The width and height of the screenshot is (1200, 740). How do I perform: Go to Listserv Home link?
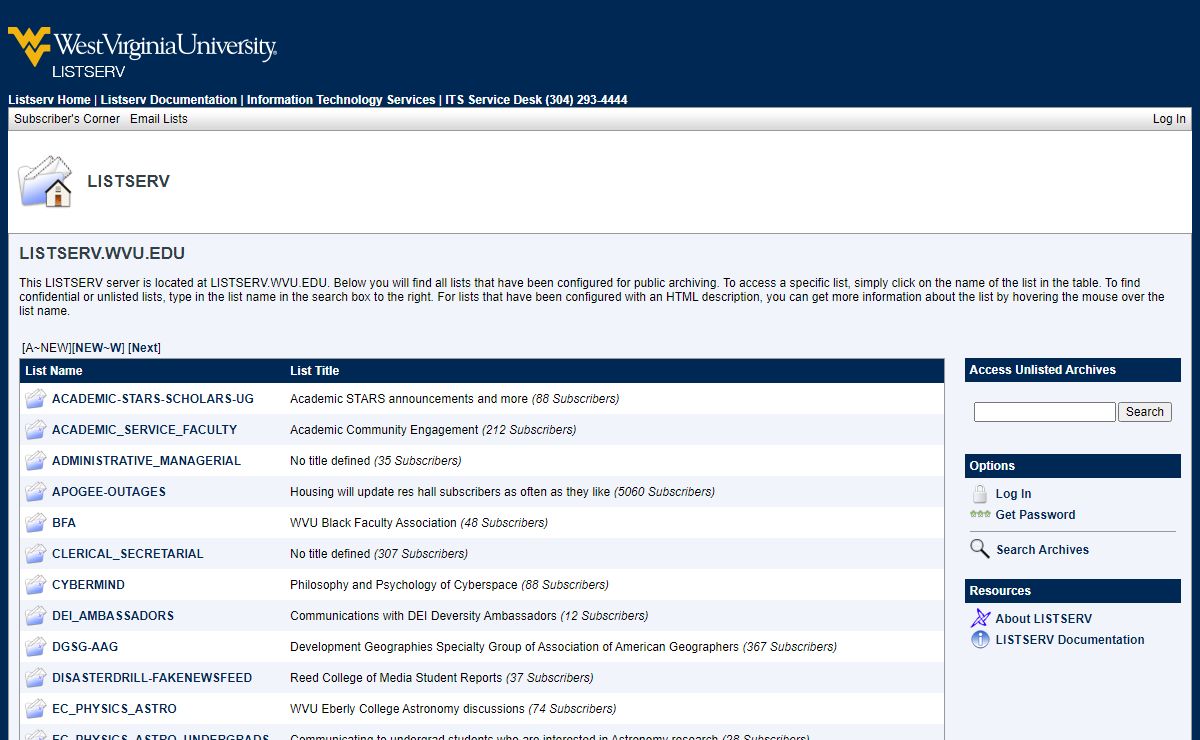[x=49, y=100]
